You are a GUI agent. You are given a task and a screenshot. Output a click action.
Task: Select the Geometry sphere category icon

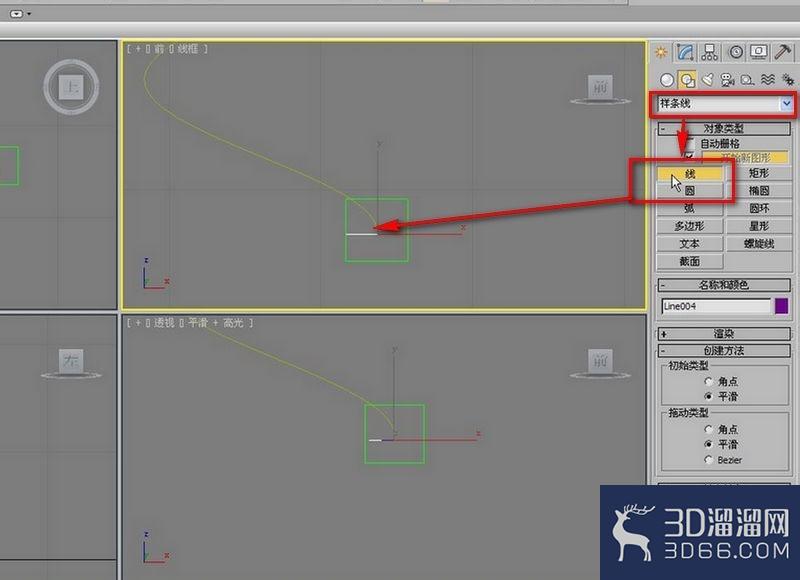[x=666, y=80]
